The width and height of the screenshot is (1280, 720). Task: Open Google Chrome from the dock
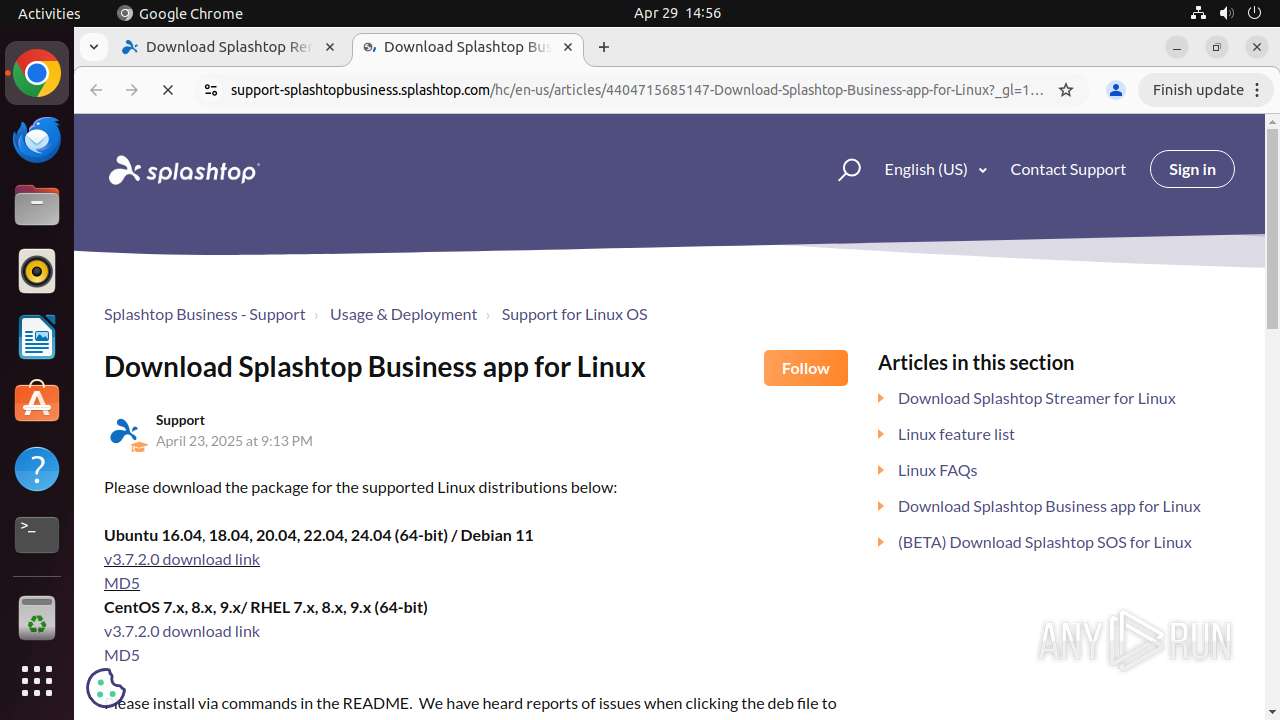click(x=37, y=74)
